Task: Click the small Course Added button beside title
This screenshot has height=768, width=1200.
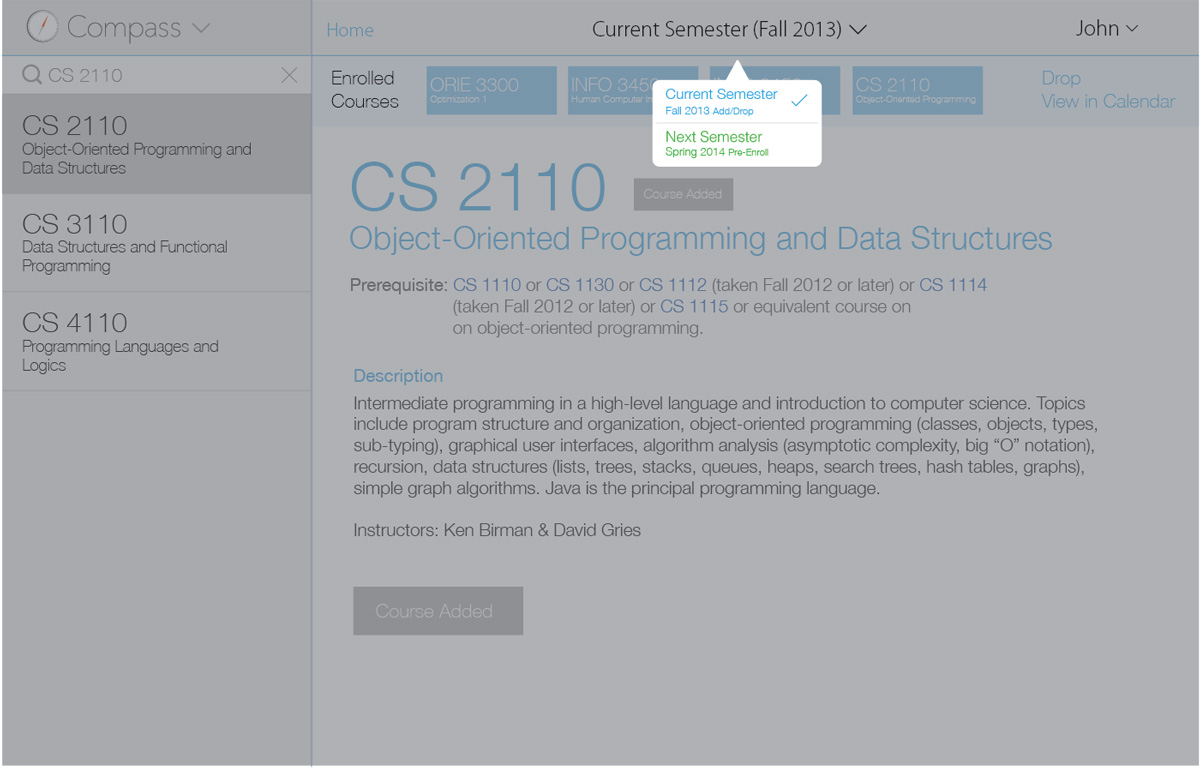Action: click(683, 194)
